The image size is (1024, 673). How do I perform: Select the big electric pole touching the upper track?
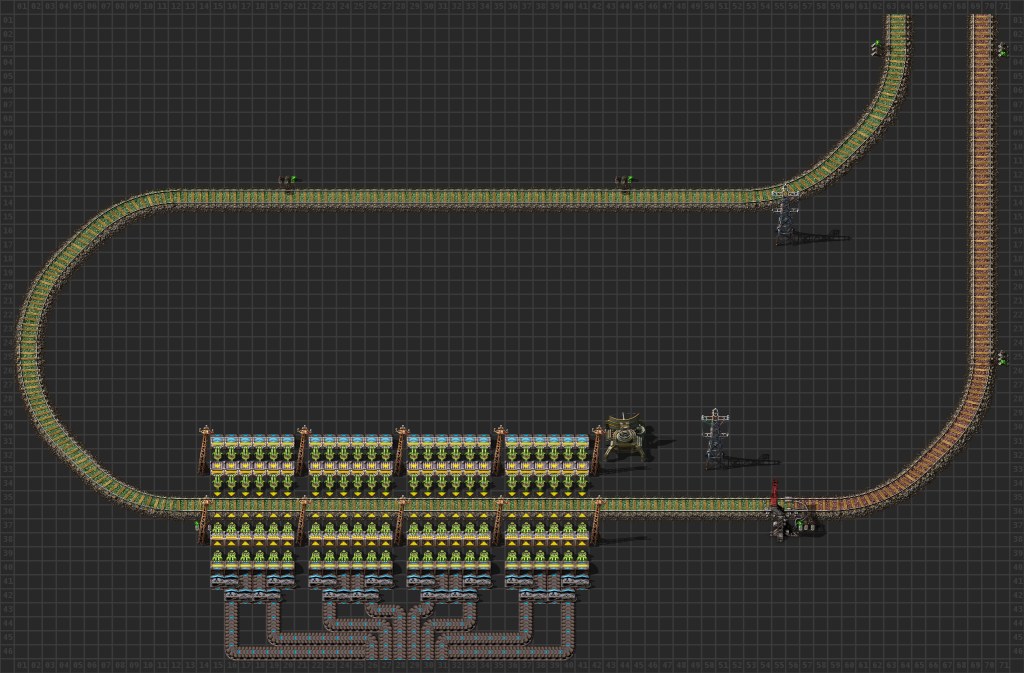[786, 216]
